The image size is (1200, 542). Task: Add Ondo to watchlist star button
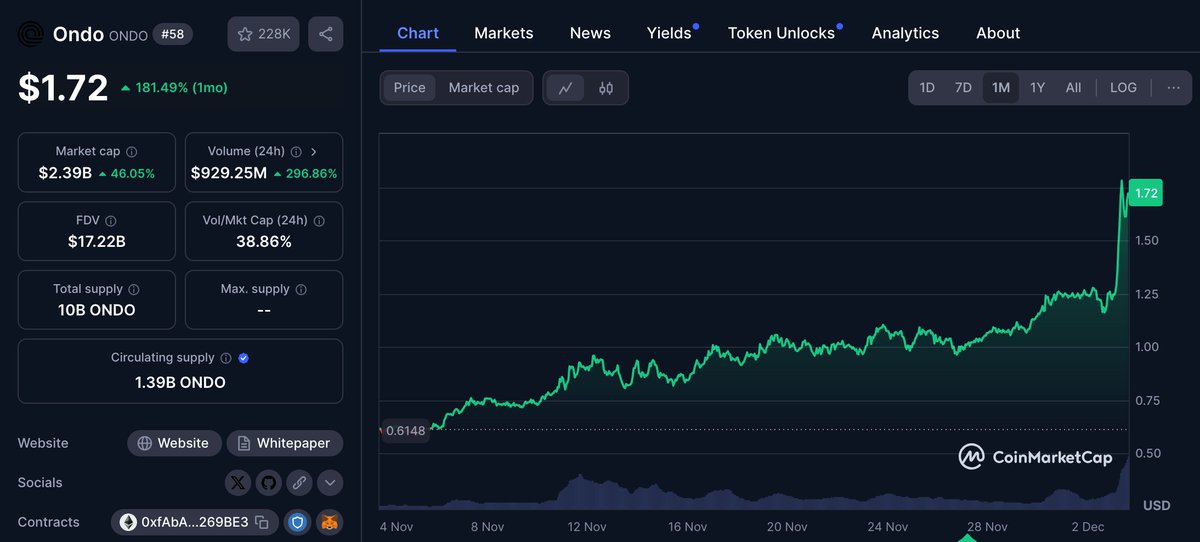[x=264, y=34]
